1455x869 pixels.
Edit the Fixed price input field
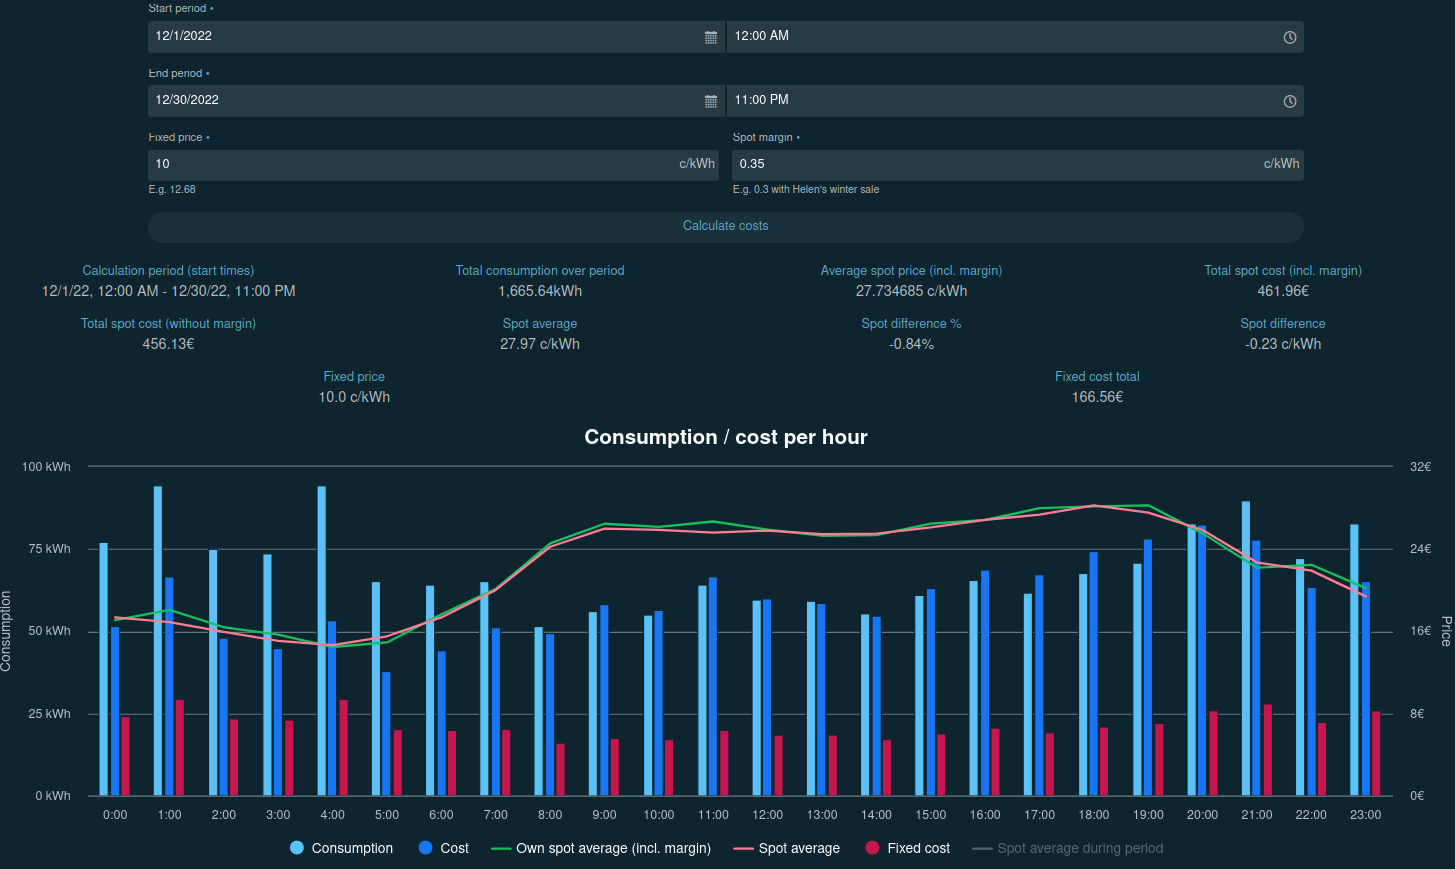point(410,164)
